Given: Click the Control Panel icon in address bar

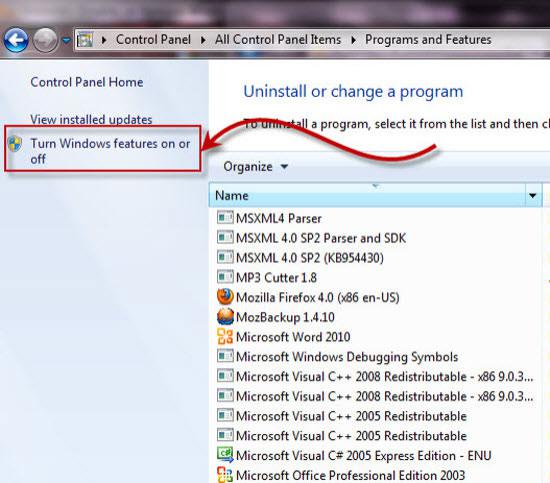Looking at the screenshot, I should [x=85, y=39].
